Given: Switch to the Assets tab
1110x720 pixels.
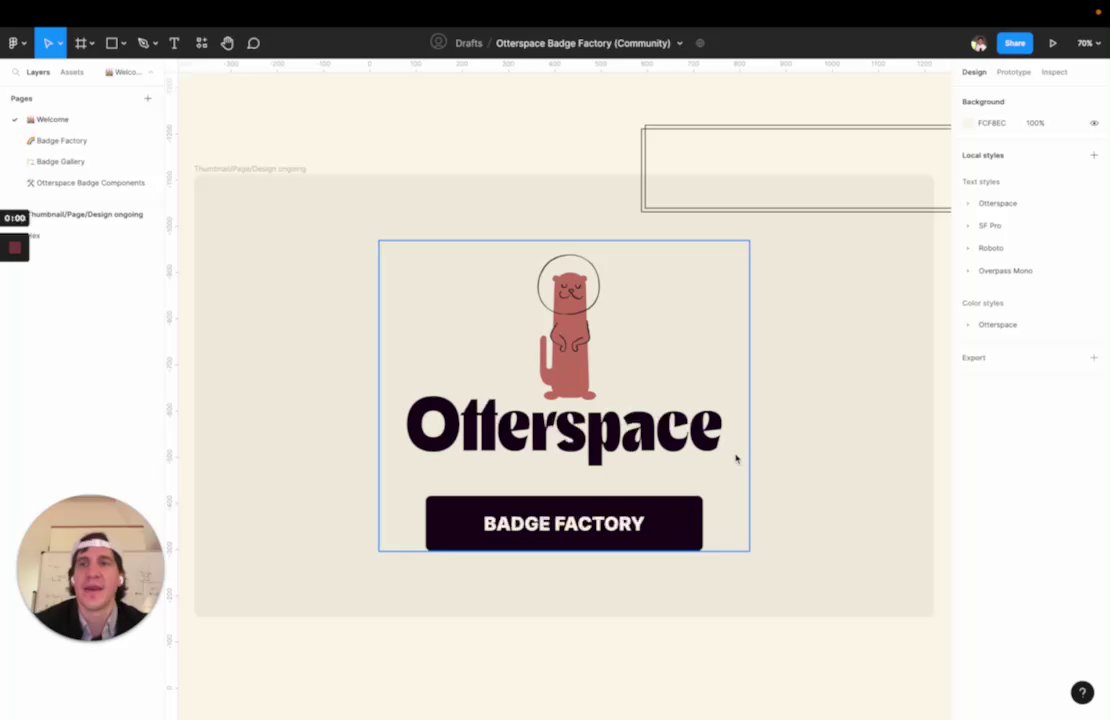Looking at the screenshot, I should (71, 72).
